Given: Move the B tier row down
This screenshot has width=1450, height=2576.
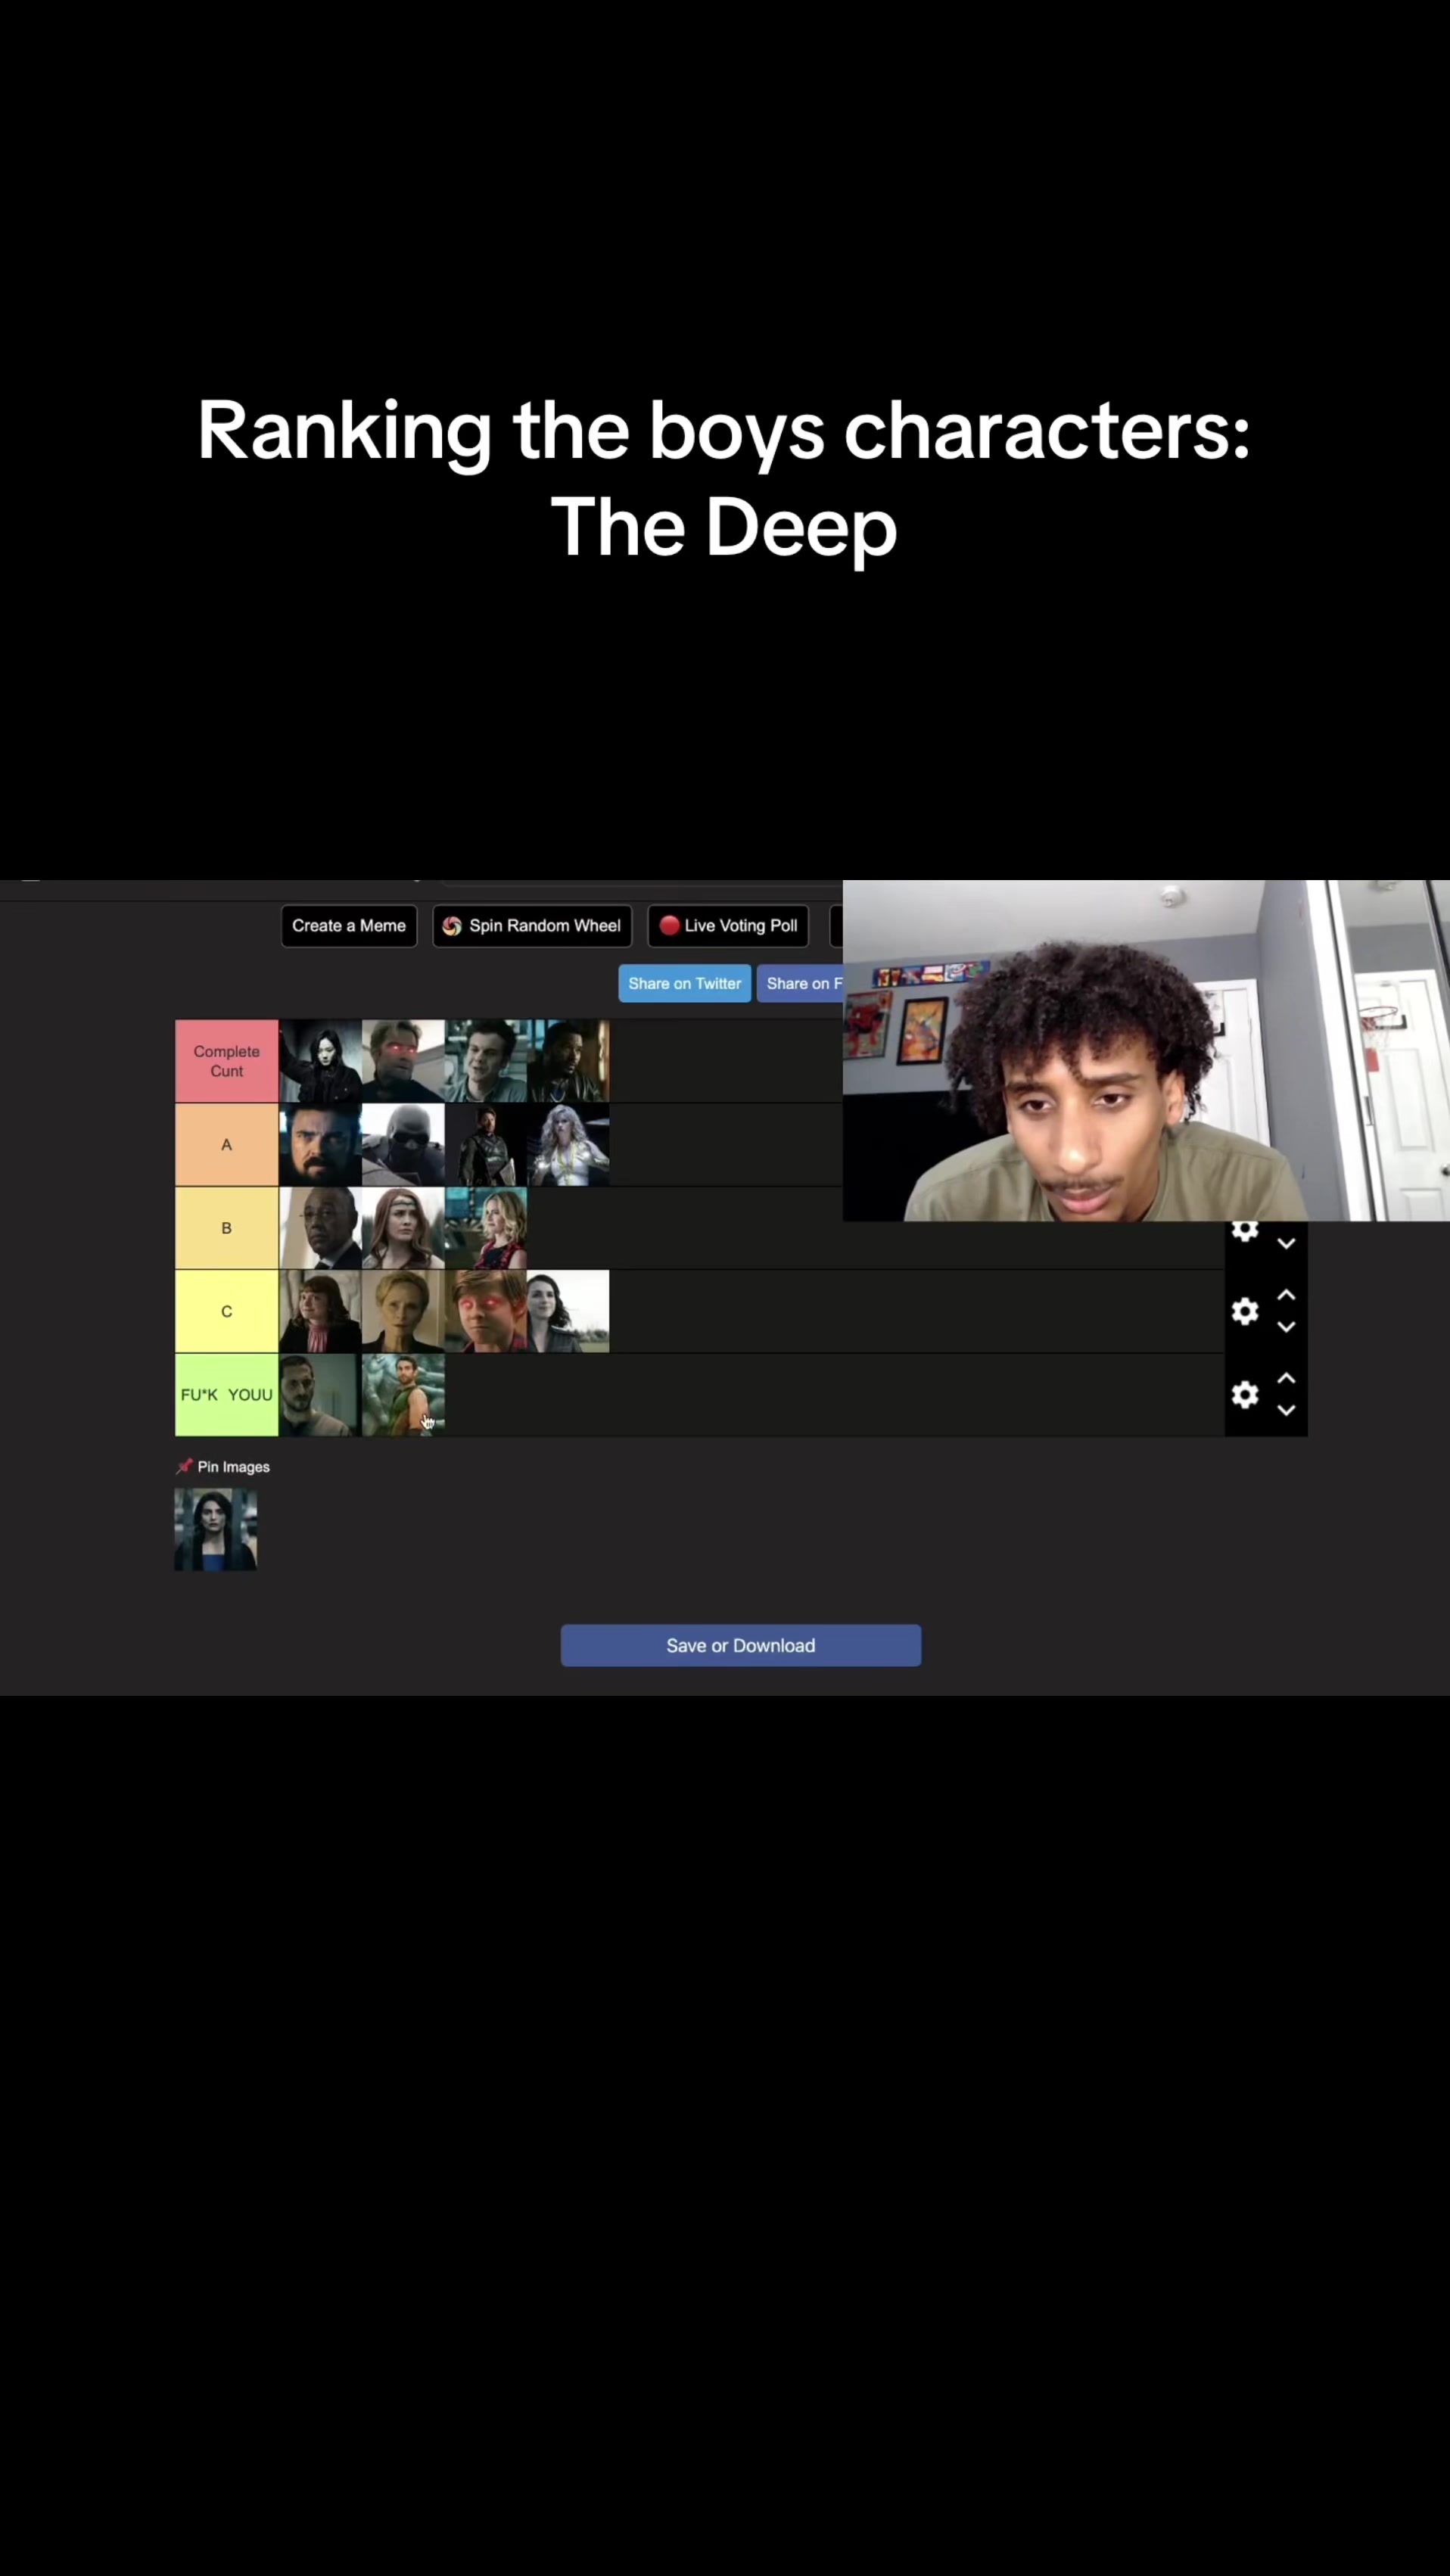Looking at the screenshot, I should pos(1286,1244).
